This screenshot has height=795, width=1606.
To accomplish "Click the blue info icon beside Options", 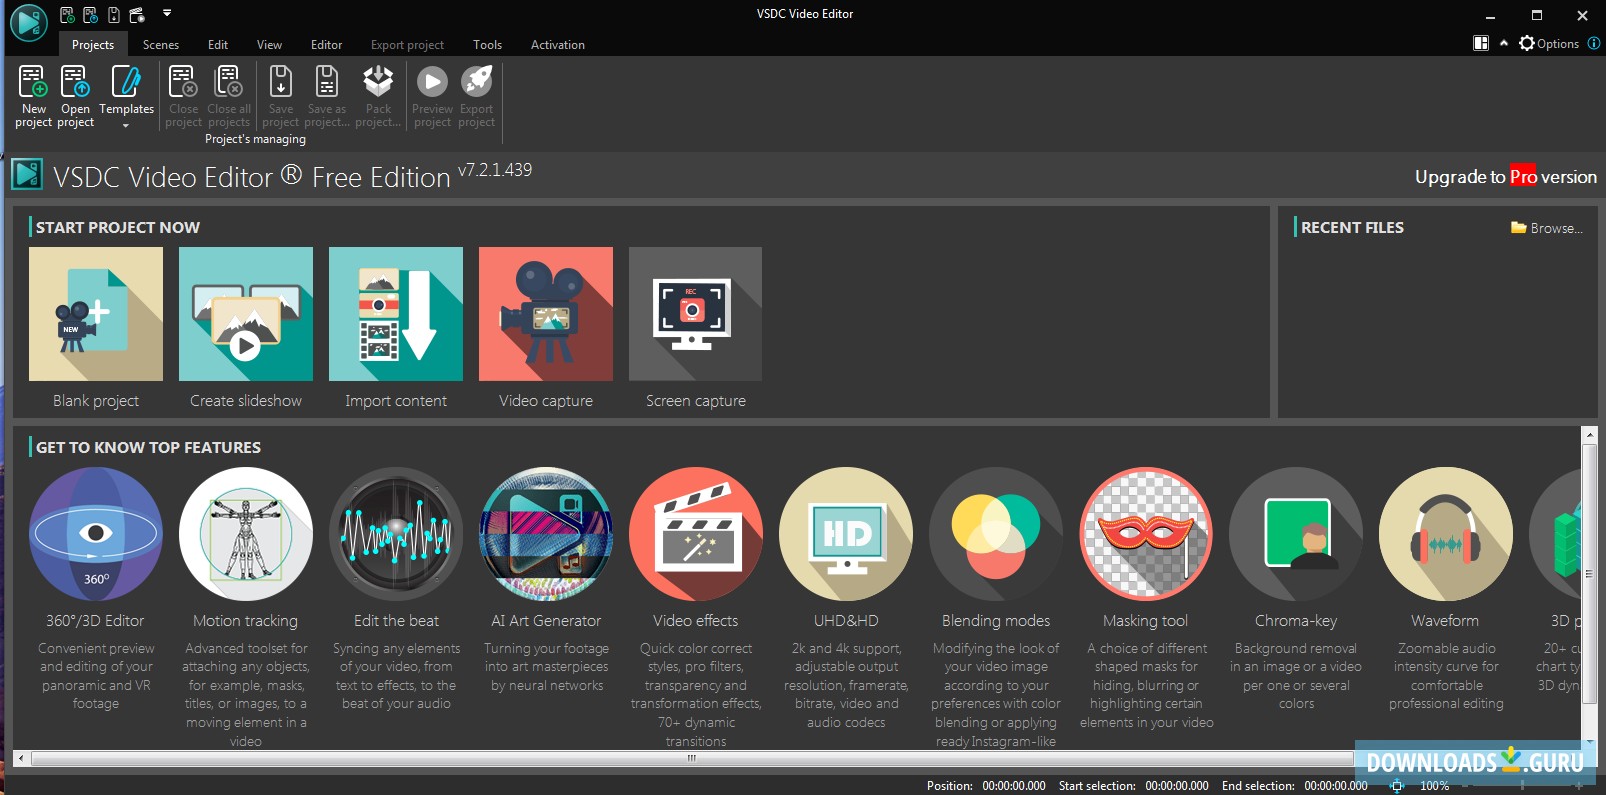I will coord(1594,43).
